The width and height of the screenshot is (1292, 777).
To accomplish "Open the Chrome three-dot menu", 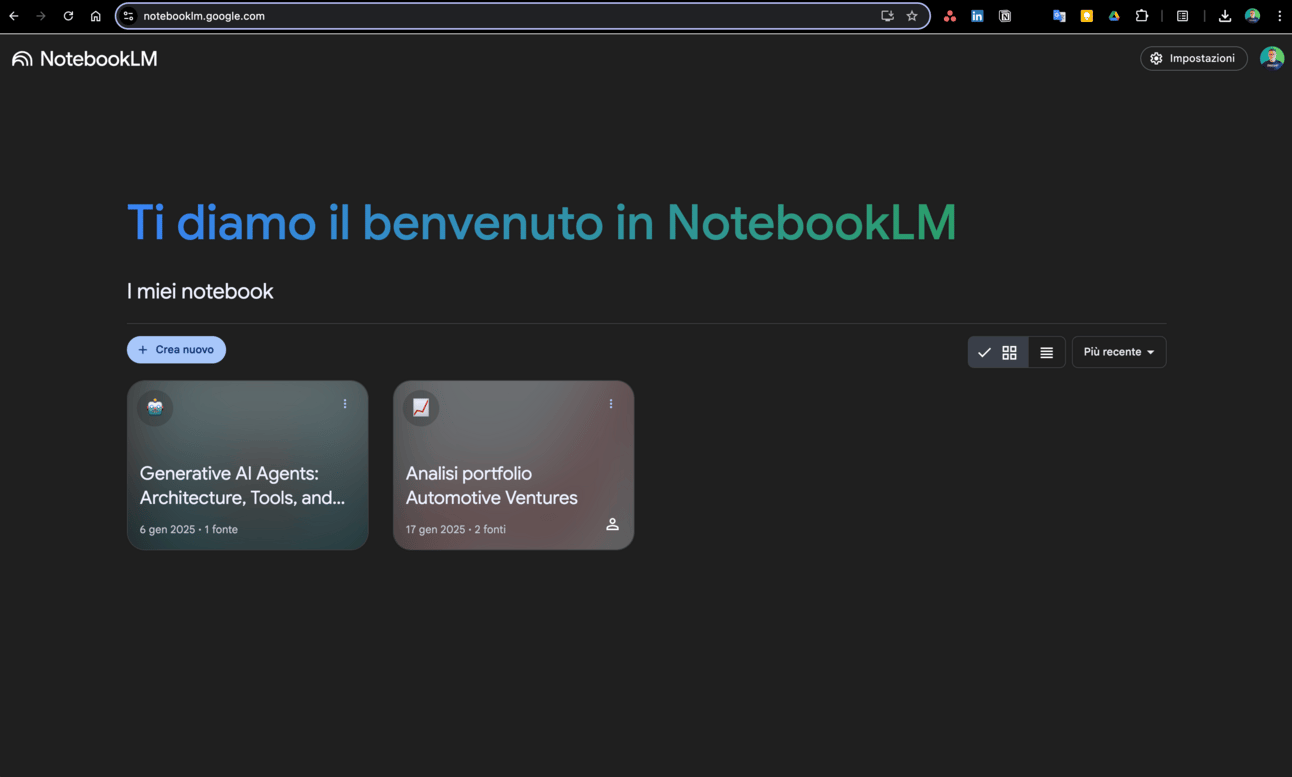I will coord(1279,16).
